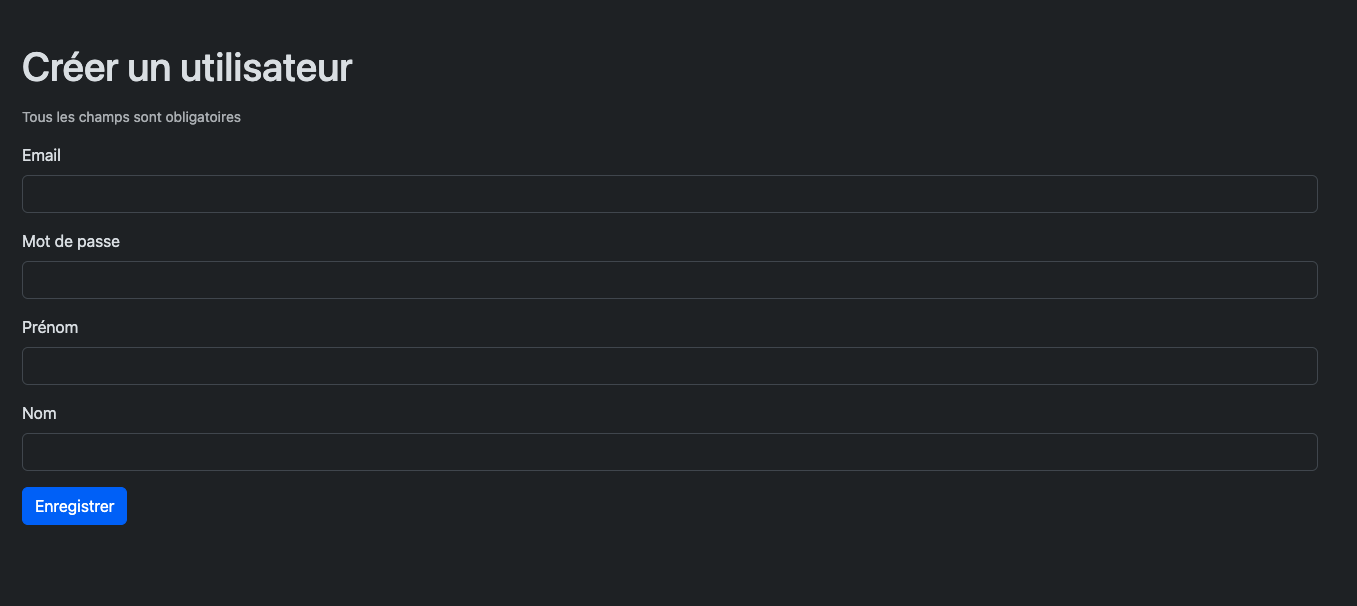This screenshot has width=1357, height=606.
Task: Activate the email address entry box
Action: 669,194
